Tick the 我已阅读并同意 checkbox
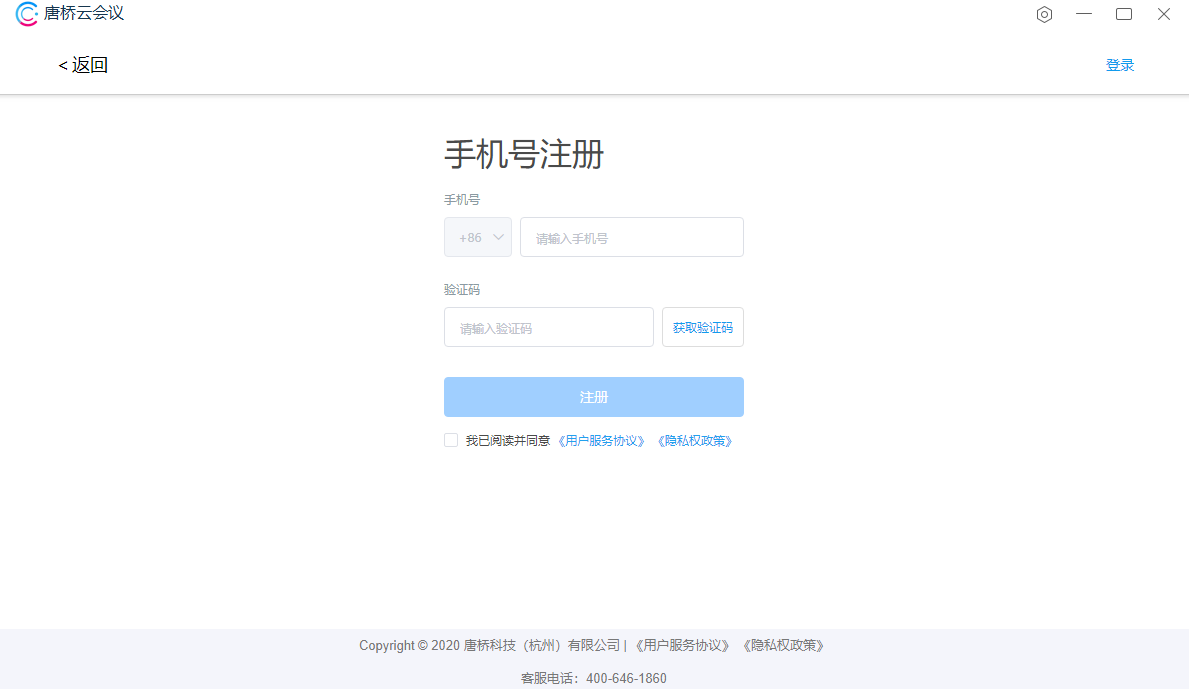 pos(451,440)
